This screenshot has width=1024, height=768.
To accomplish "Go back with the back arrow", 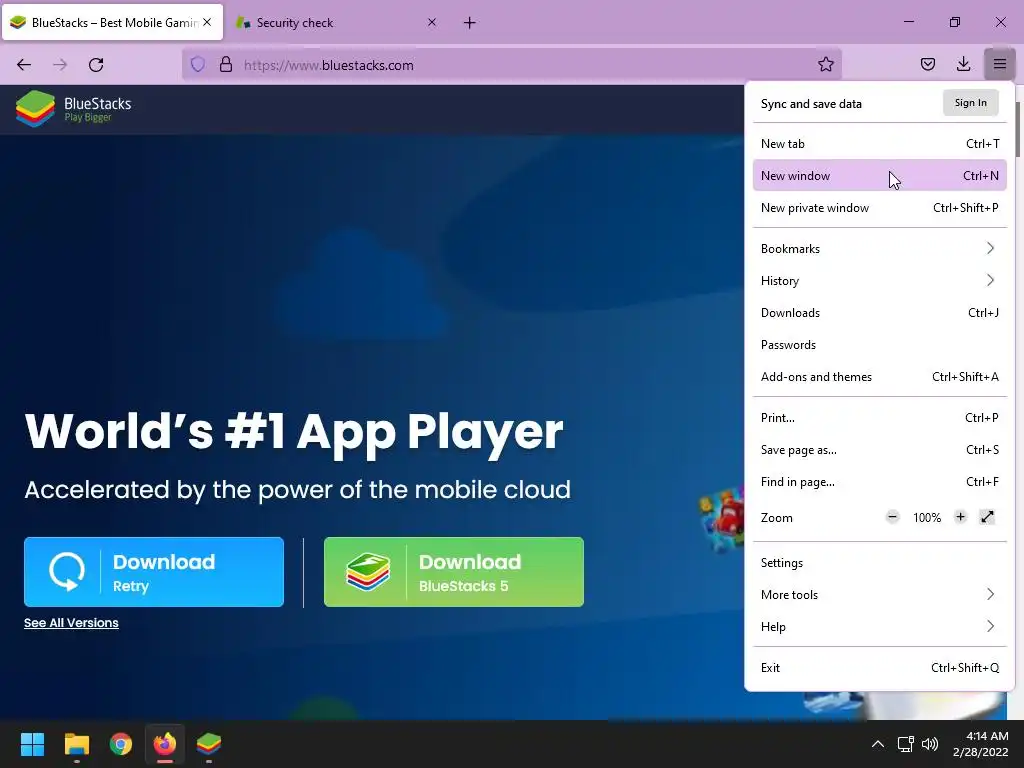I will tap(24, 65).
